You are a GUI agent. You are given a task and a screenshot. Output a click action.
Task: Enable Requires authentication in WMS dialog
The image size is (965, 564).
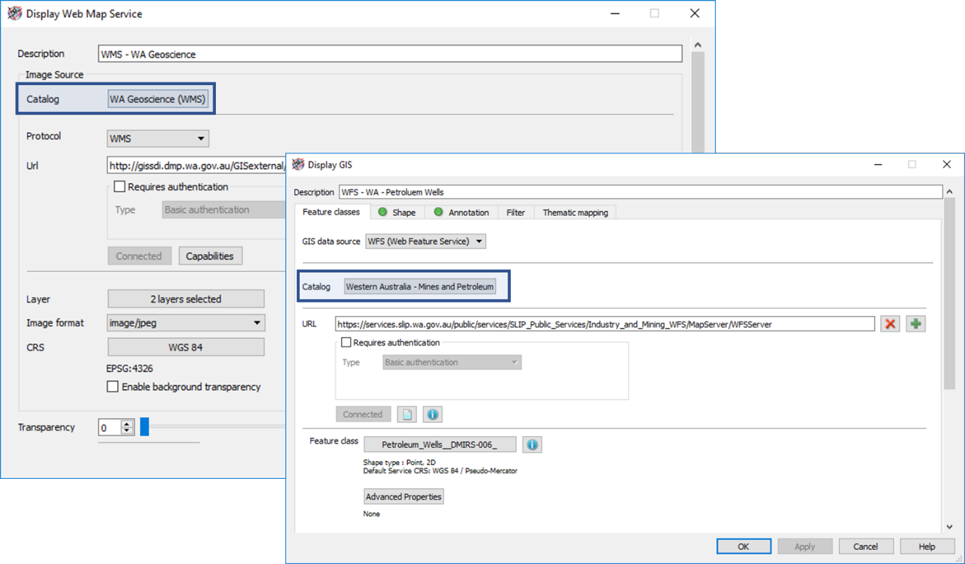pyautogui.click(x=120, y=187)
